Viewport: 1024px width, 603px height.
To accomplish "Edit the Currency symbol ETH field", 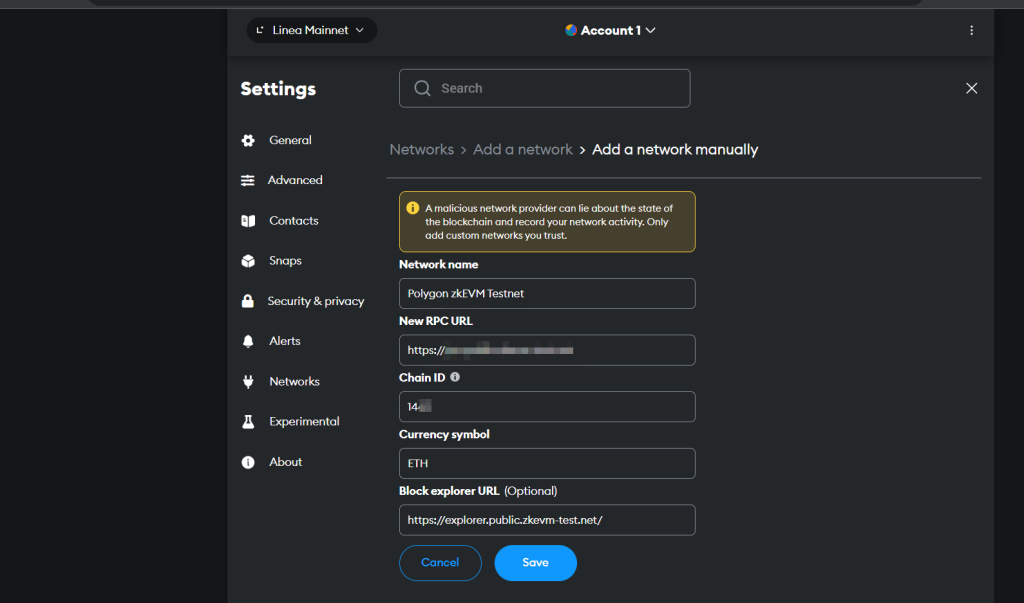I will click(547, 463).
